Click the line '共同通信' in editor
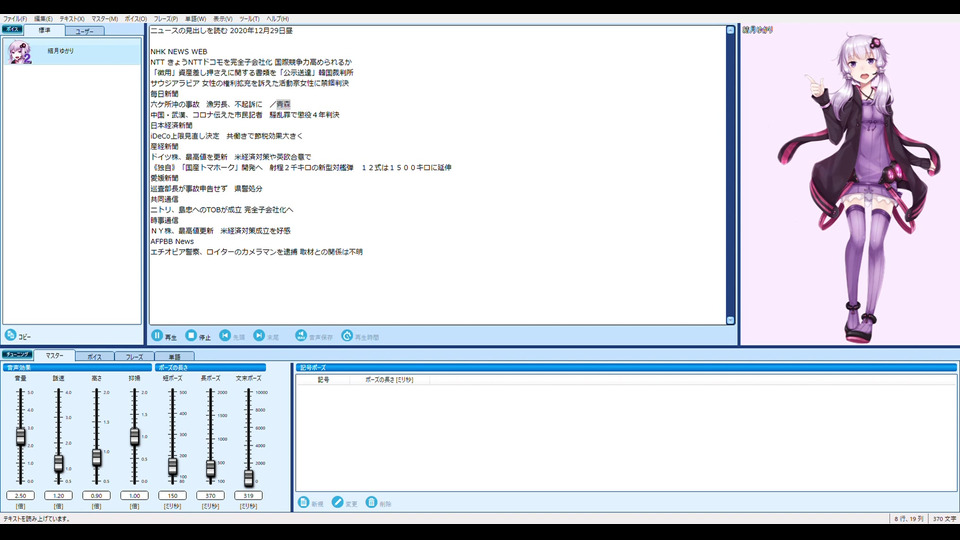Screen dimensions: 960x540 point(165,199)
